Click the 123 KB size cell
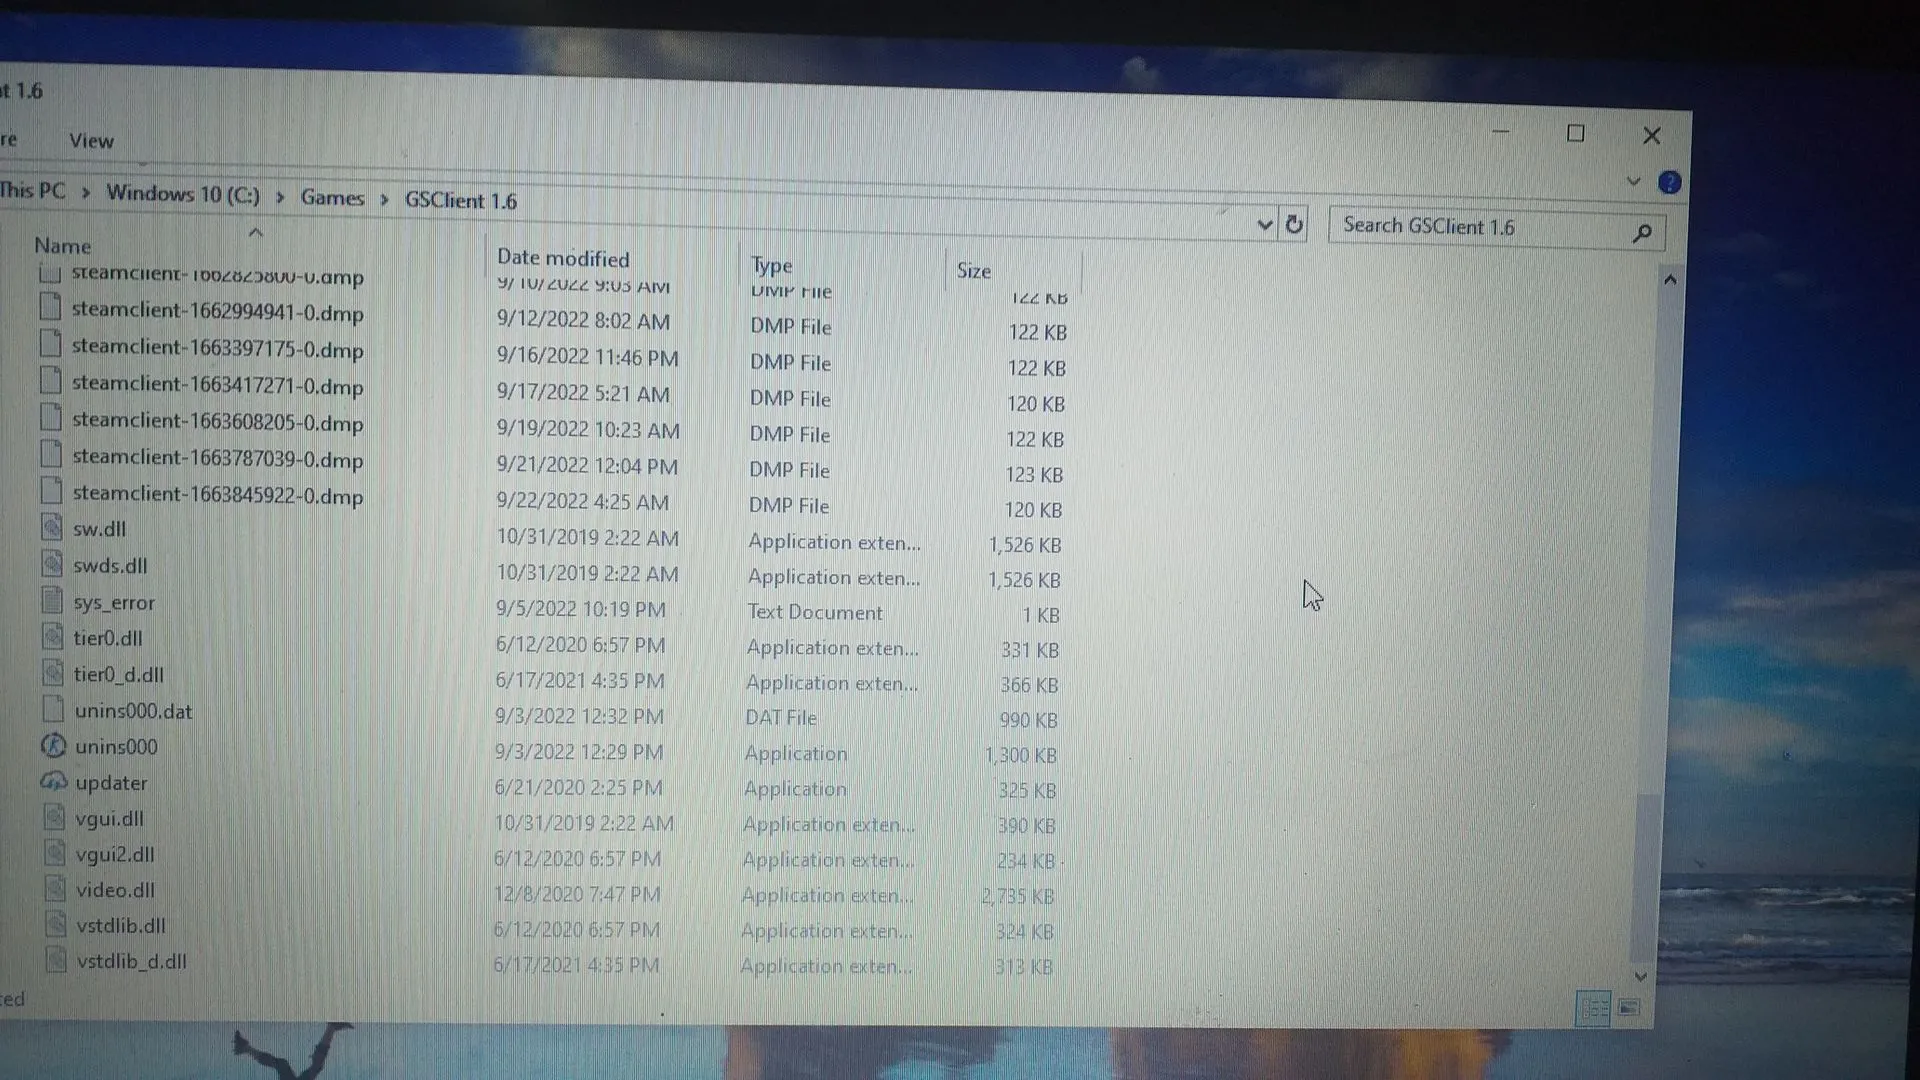Image resolution: width=1920 pixels, height=1080 pixels. pos(1034,475)
